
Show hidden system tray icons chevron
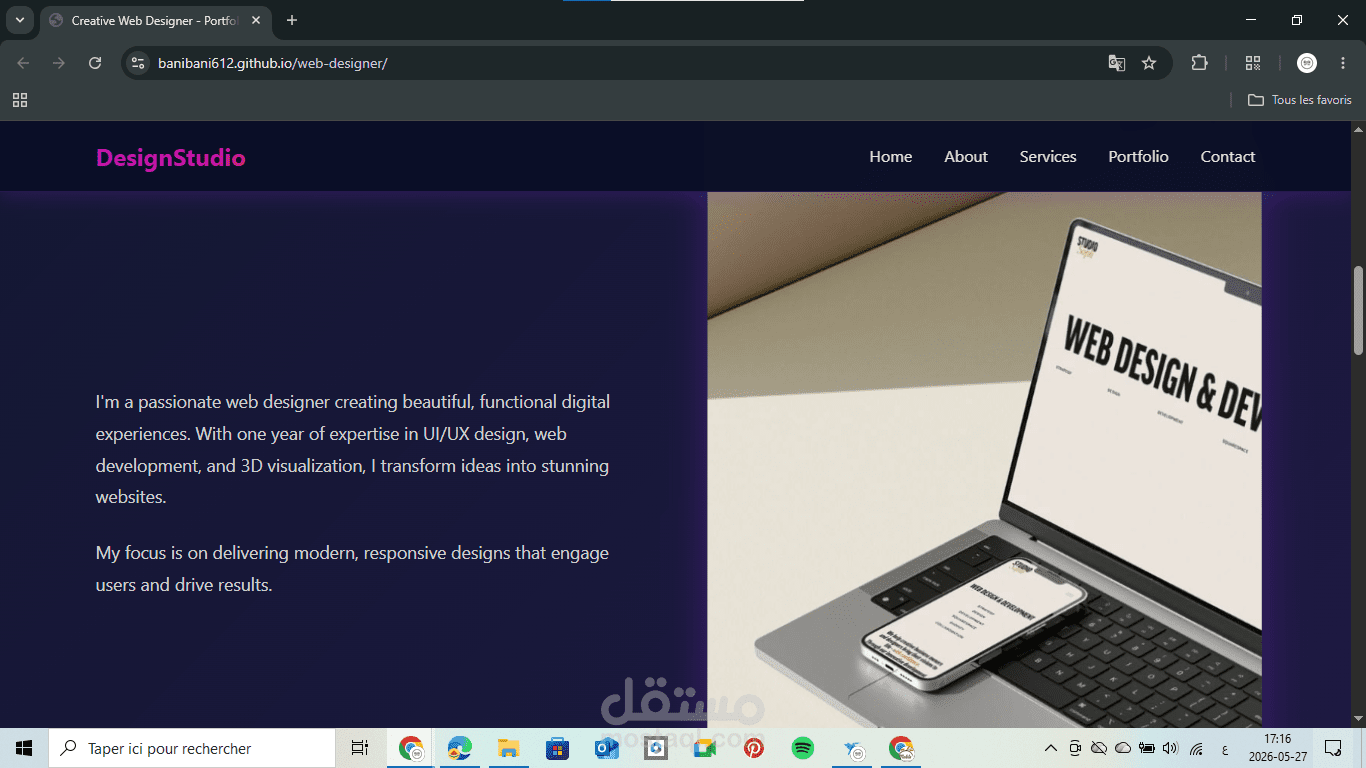(1050, 748)
